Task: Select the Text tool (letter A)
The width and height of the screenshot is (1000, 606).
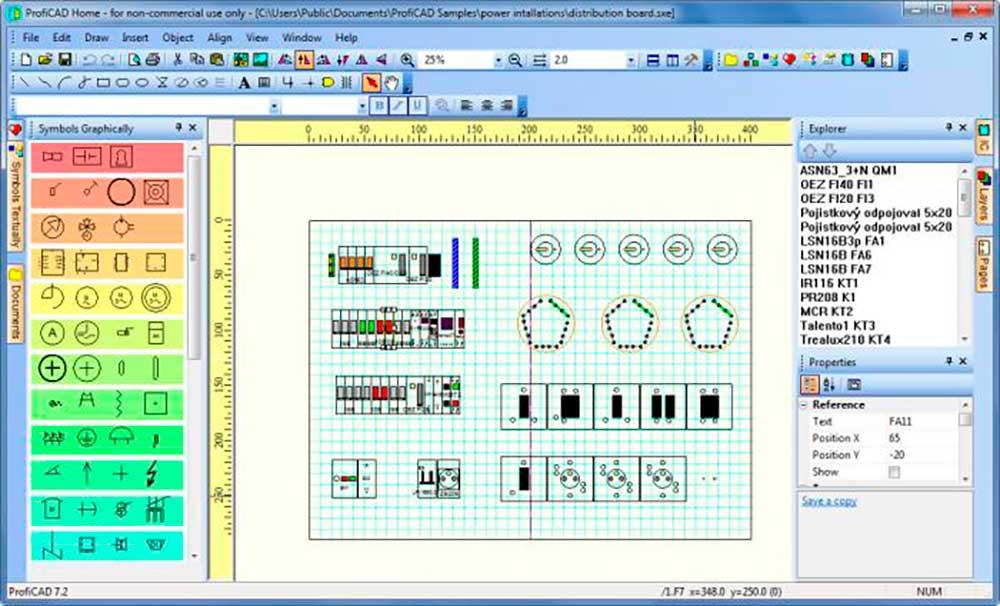Action: pos(244,83)
